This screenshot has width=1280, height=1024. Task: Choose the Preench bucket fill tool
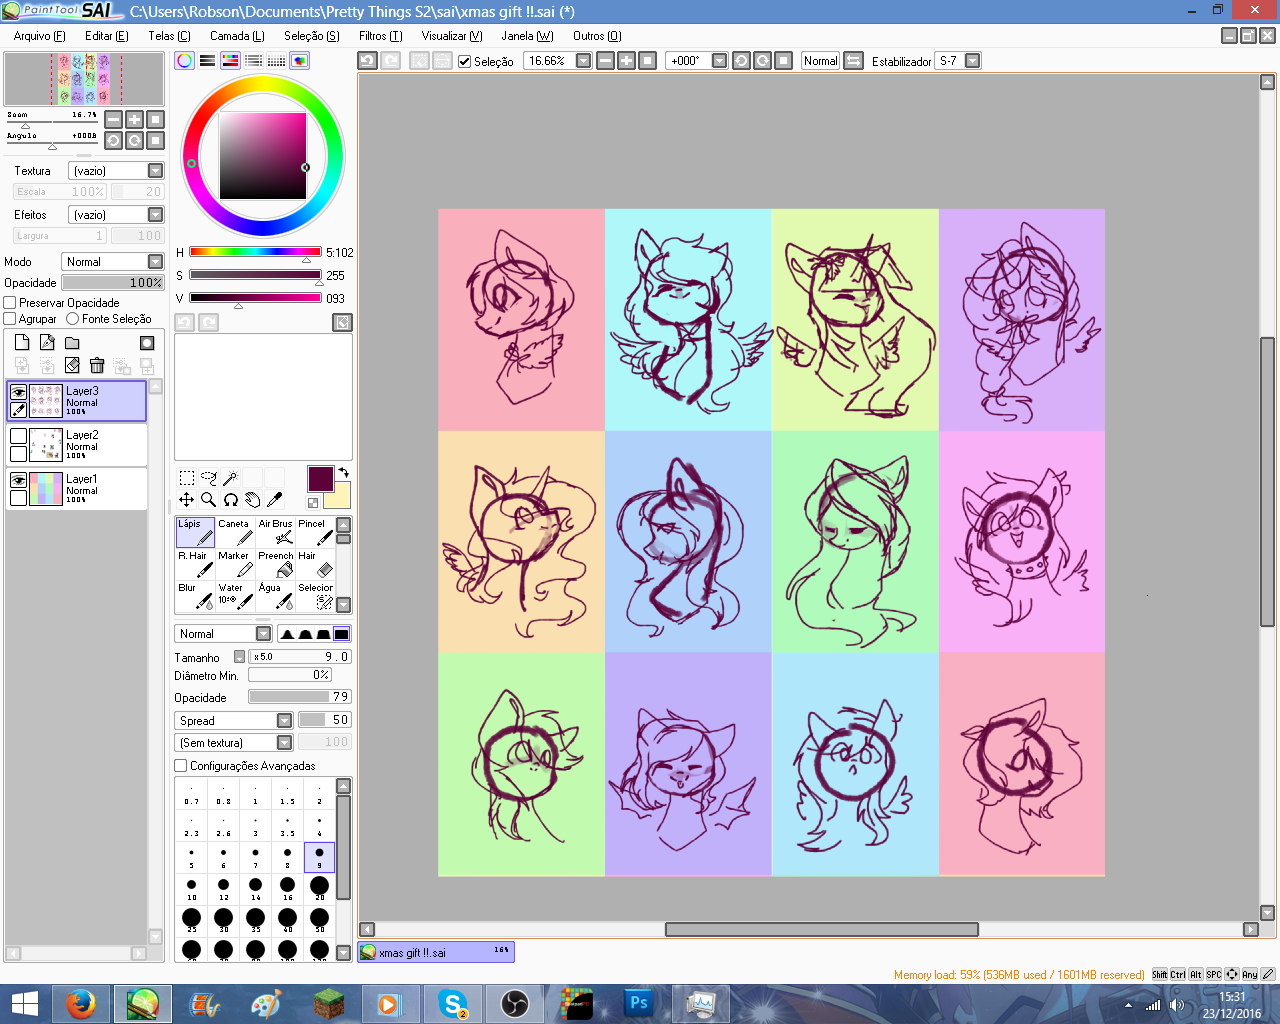[x=275, y=564]
